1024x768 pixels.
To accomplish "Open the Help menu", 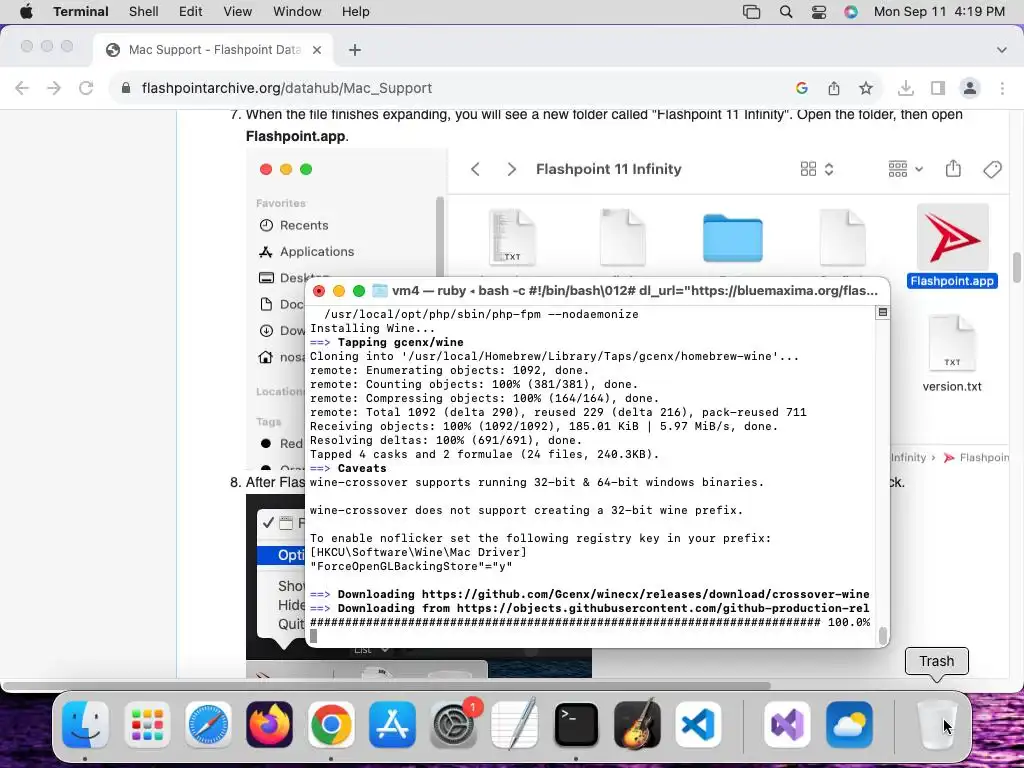I will pyautogui.click(x=356, y=12).
